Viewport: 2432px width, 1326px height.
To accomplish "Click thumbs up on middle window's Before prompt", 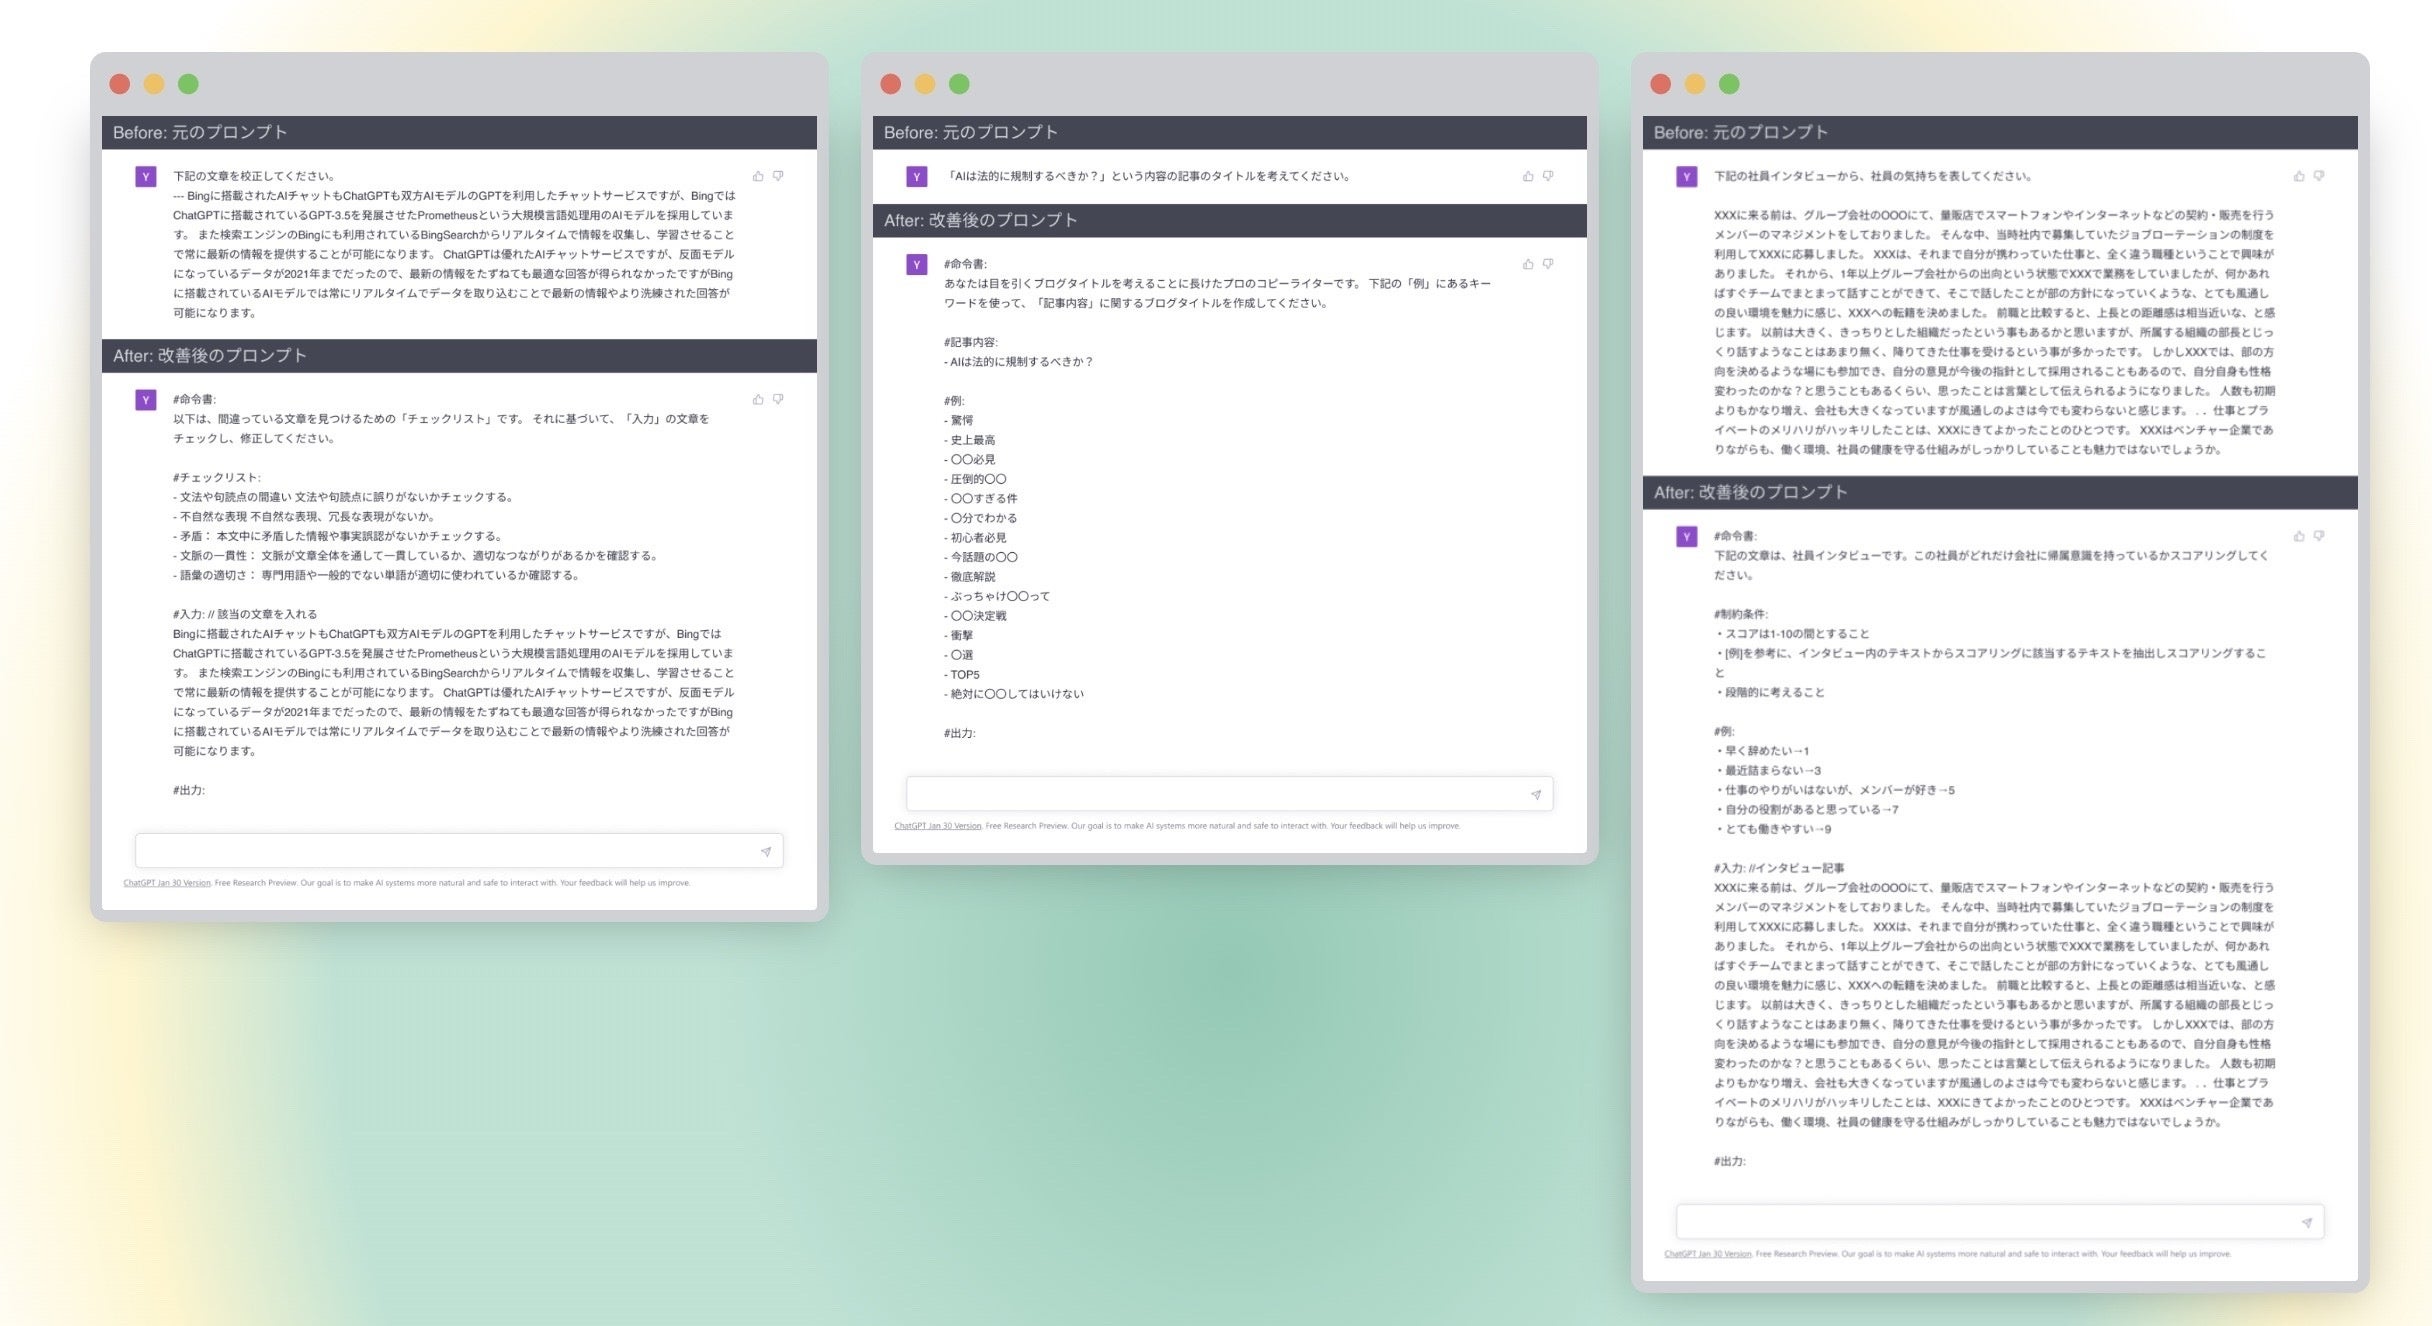I will coord(1528,176).
